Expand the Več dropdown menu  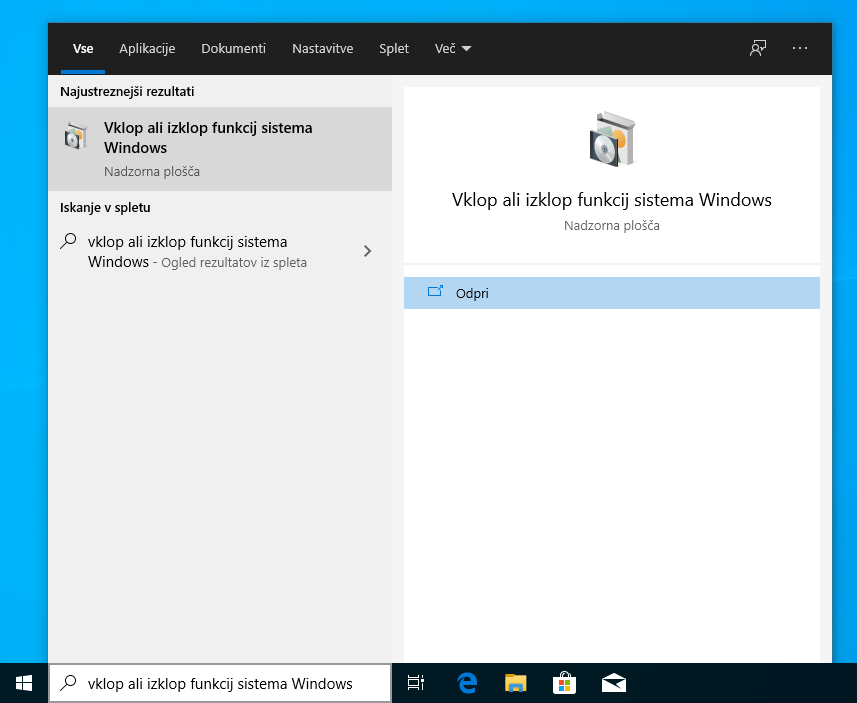(x=453, y=49)
